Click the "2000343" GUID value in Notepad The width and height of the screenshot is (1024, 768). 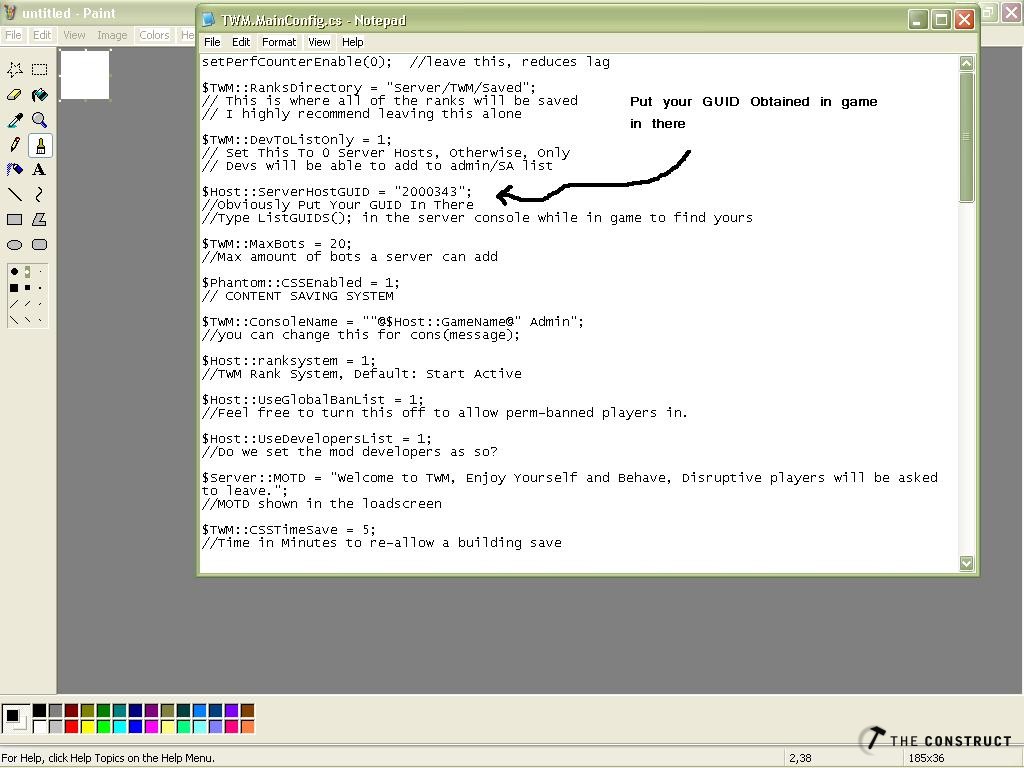(432, 192)
